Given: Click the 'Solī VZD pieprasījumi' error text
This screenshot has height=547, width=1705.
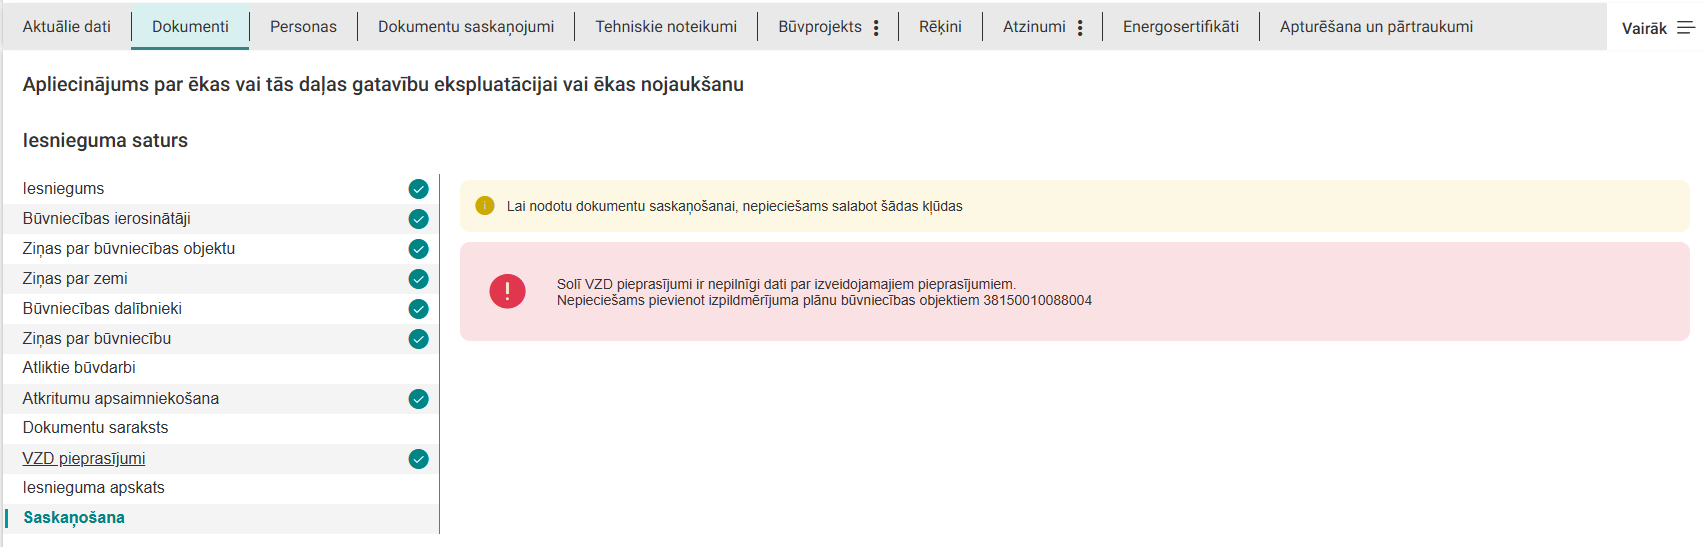Looking at the screenshot, I should click(786, 284).
